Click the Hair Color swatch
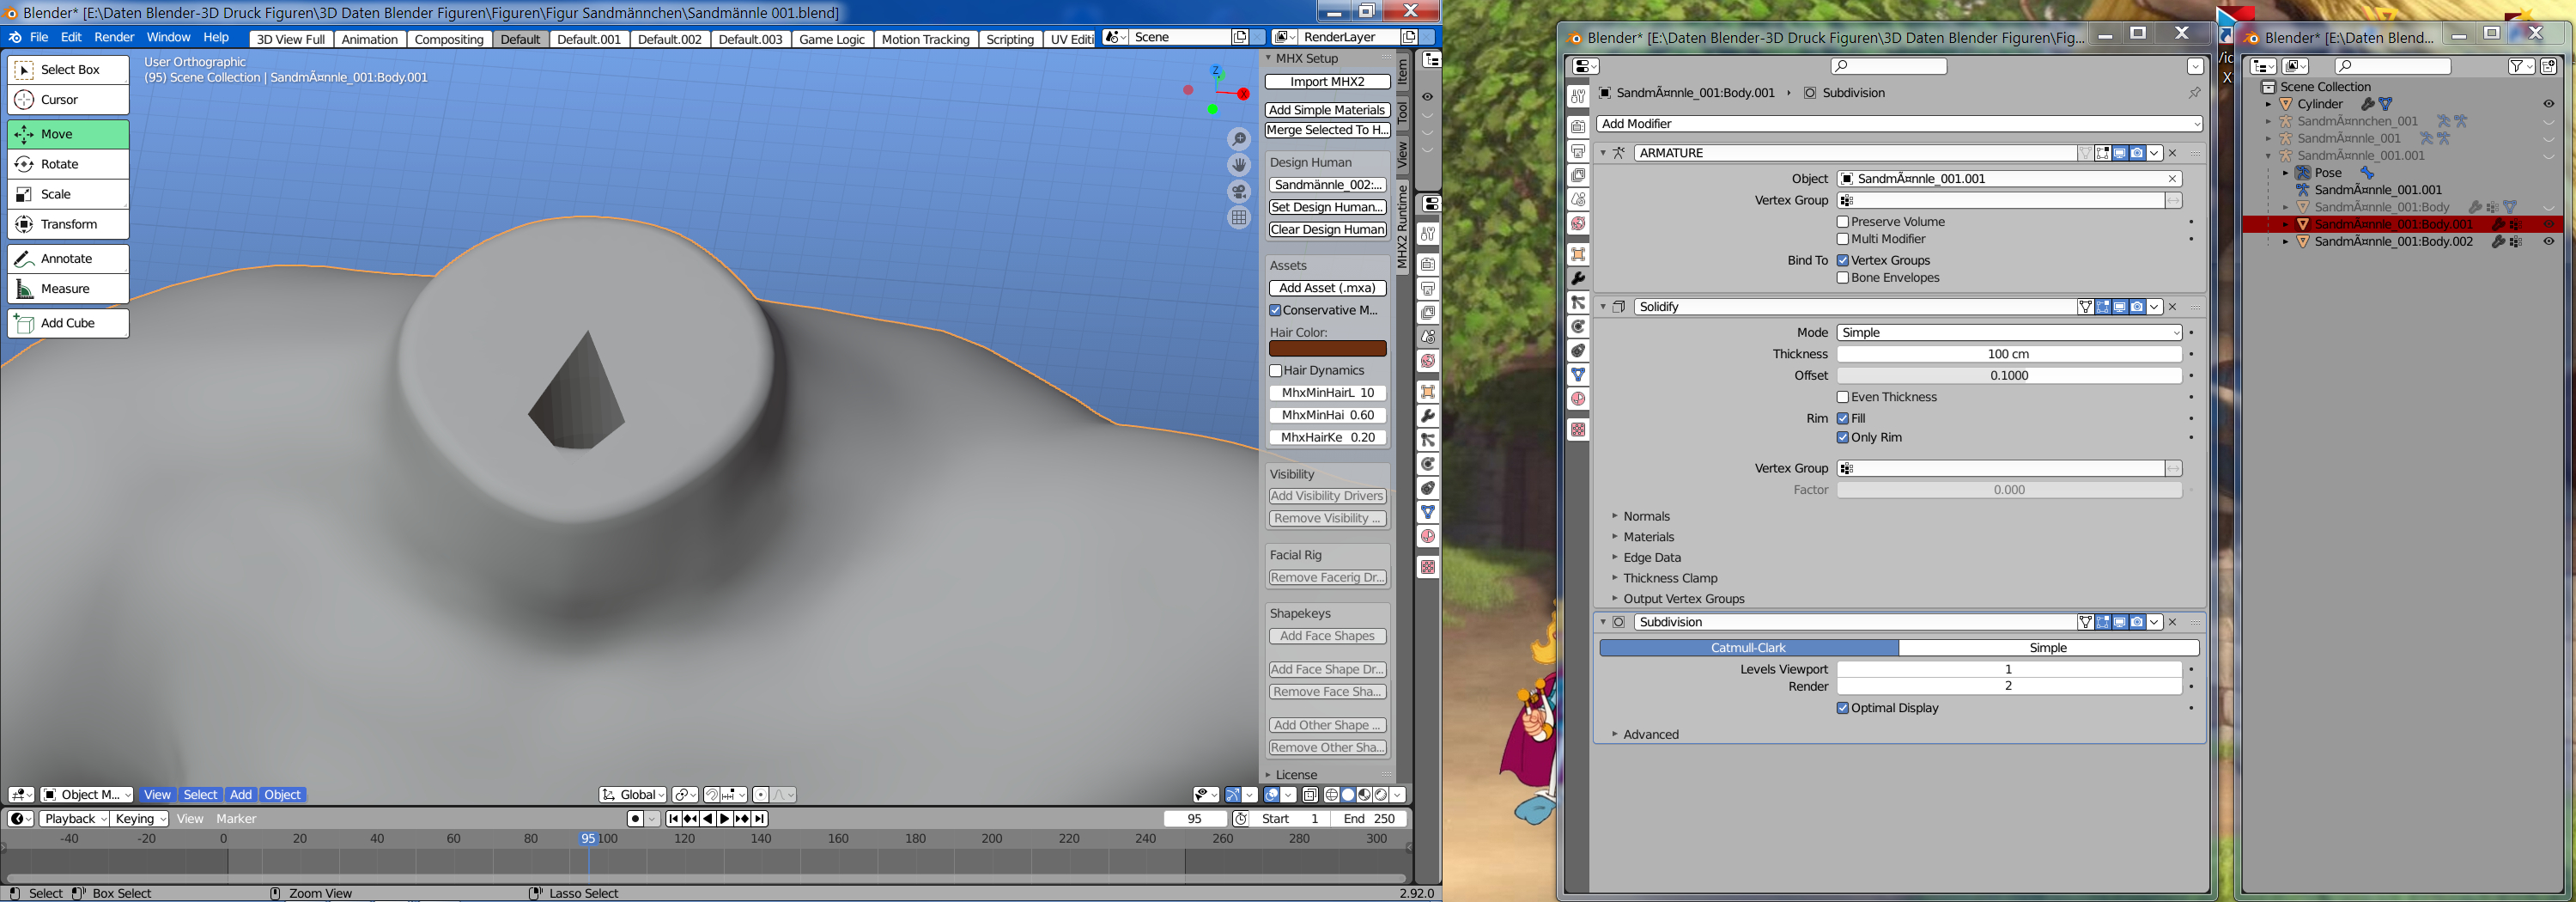This screenshot has width=2576, height=902. click(1327, 349)
